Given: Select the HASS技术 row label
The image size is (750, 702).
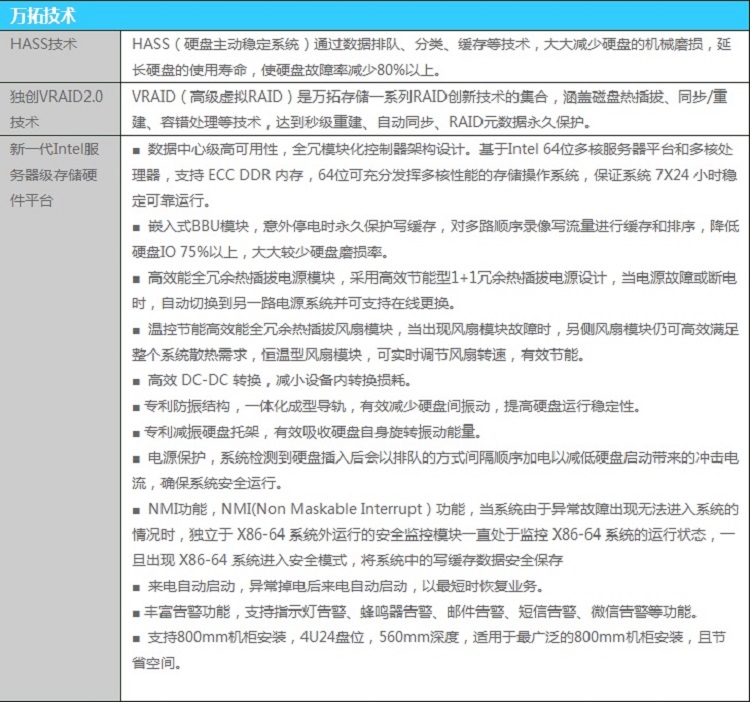Looking at the screenshot, I should pyautogui.click(x=43, y=45).
